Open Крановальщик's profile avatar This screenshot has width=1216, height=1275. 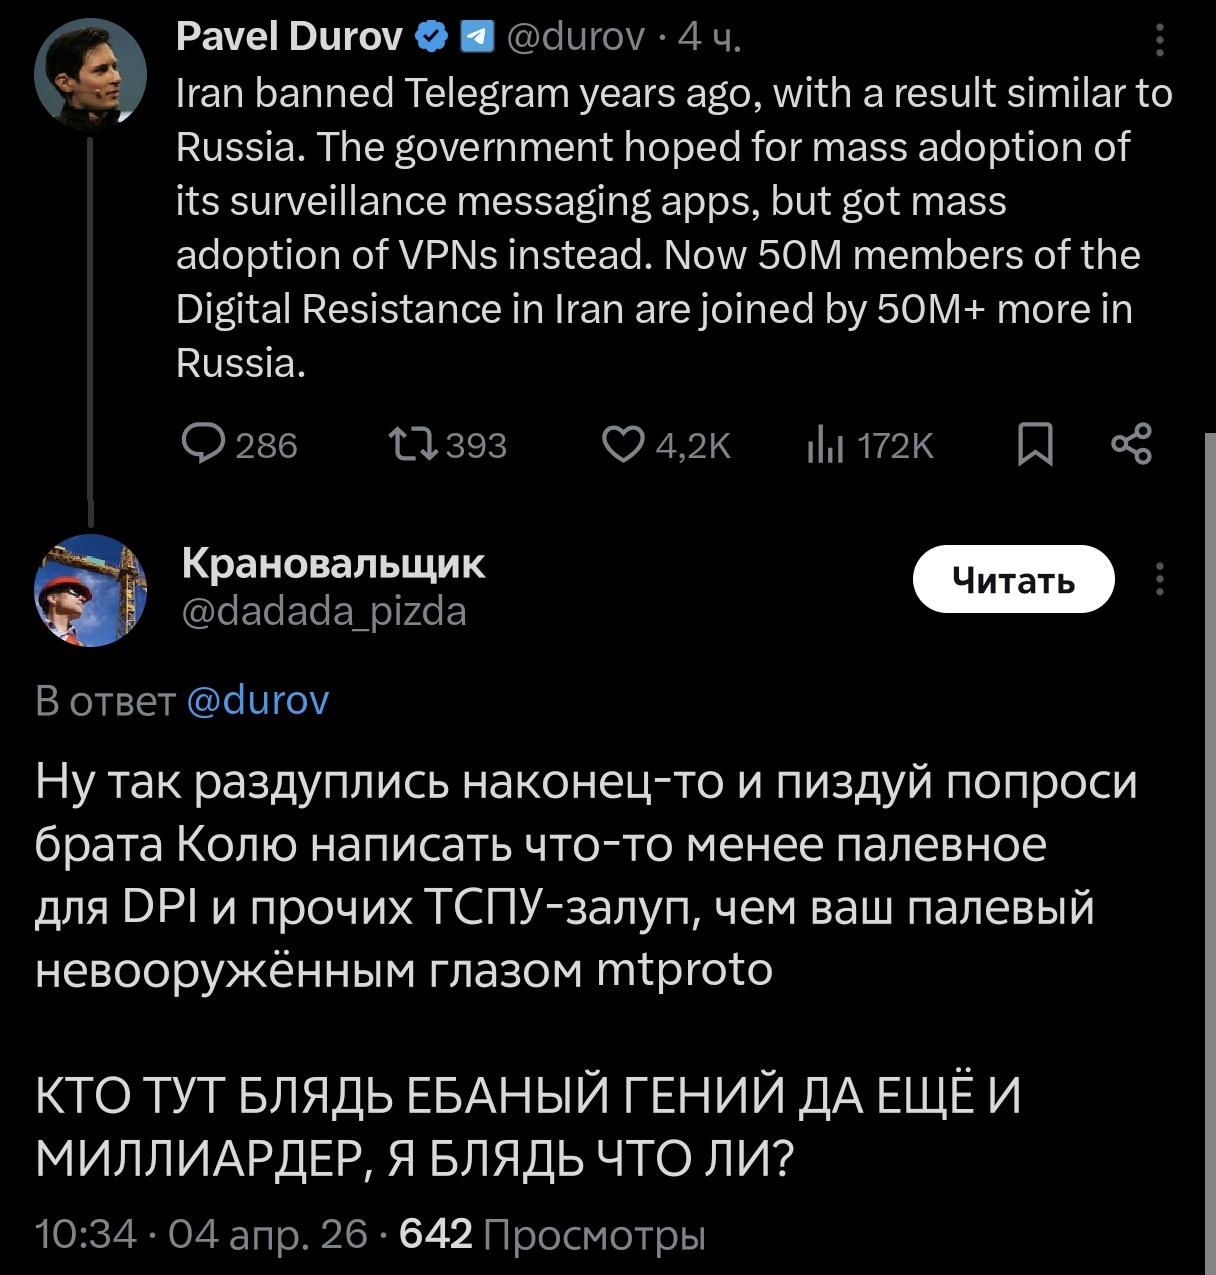coord(91,590)
